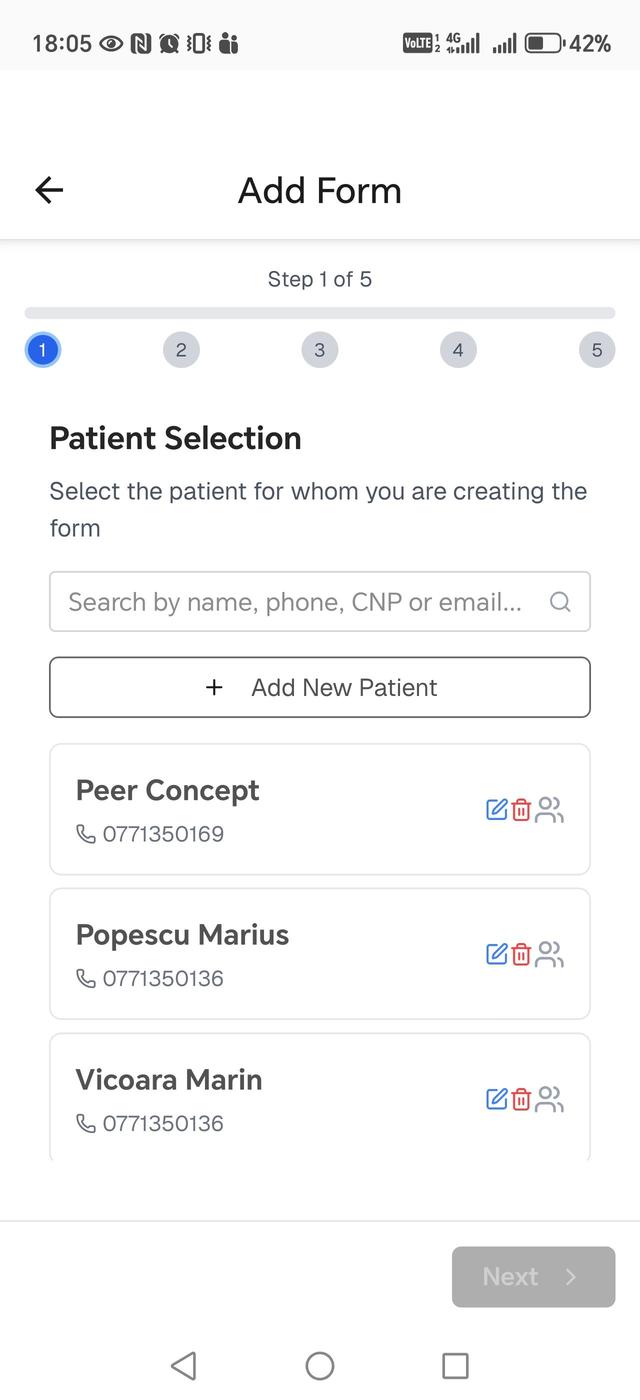Edit the Popescu Marius patient record
This screenshot has width=640, height=1400.
[496, 955]
